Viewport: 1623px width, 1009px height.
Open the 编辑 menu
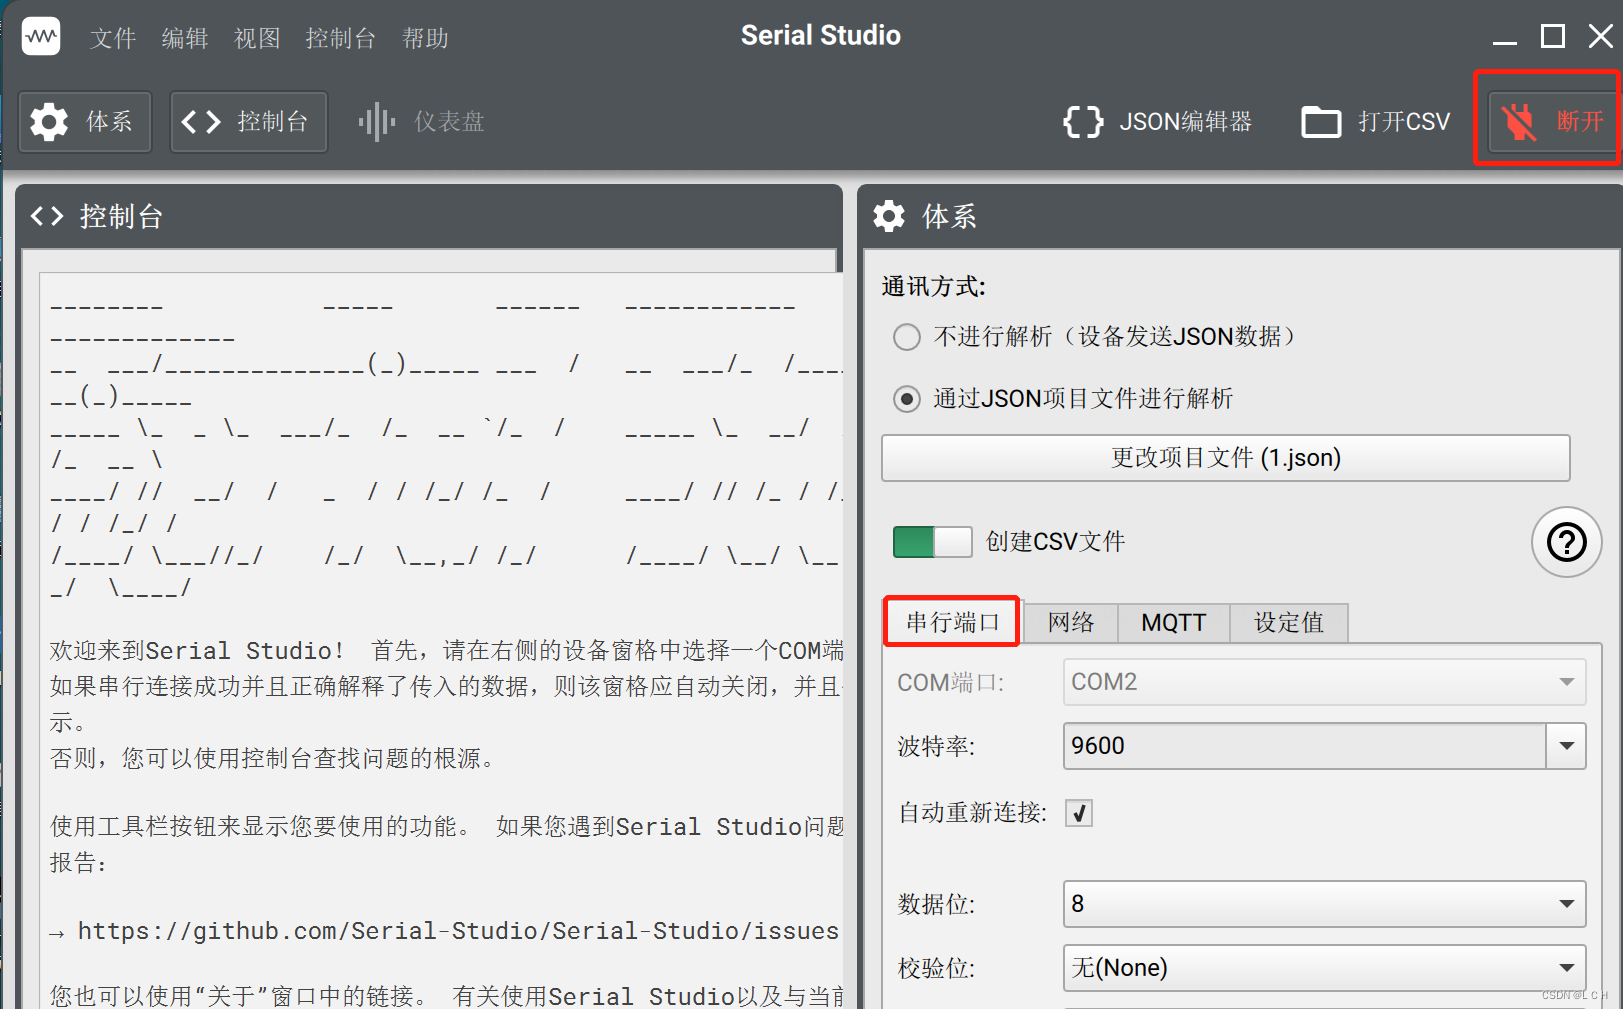pyautogui.click(x=185, y=38)
